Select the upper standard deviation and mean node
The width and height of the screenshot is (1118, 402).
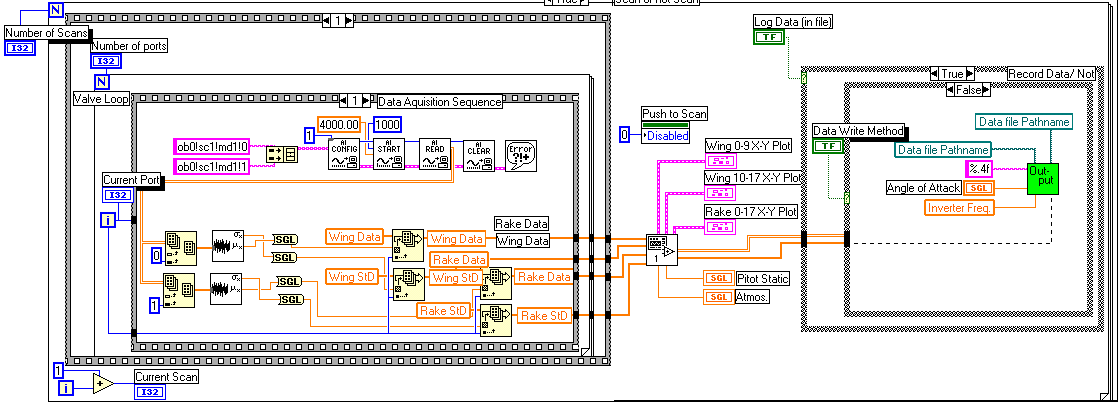point(227,247)
